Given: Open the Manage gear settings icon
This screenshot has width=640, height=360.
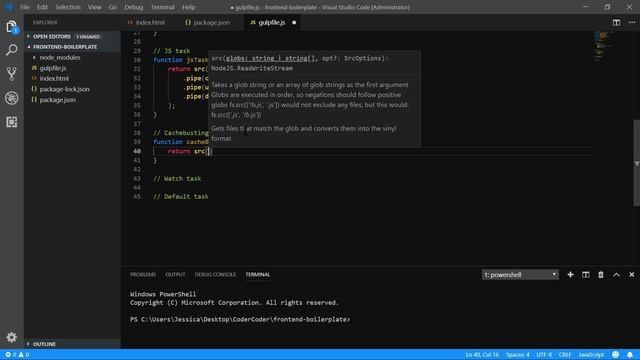Looking at the screenshot, I should coord(11,337).
